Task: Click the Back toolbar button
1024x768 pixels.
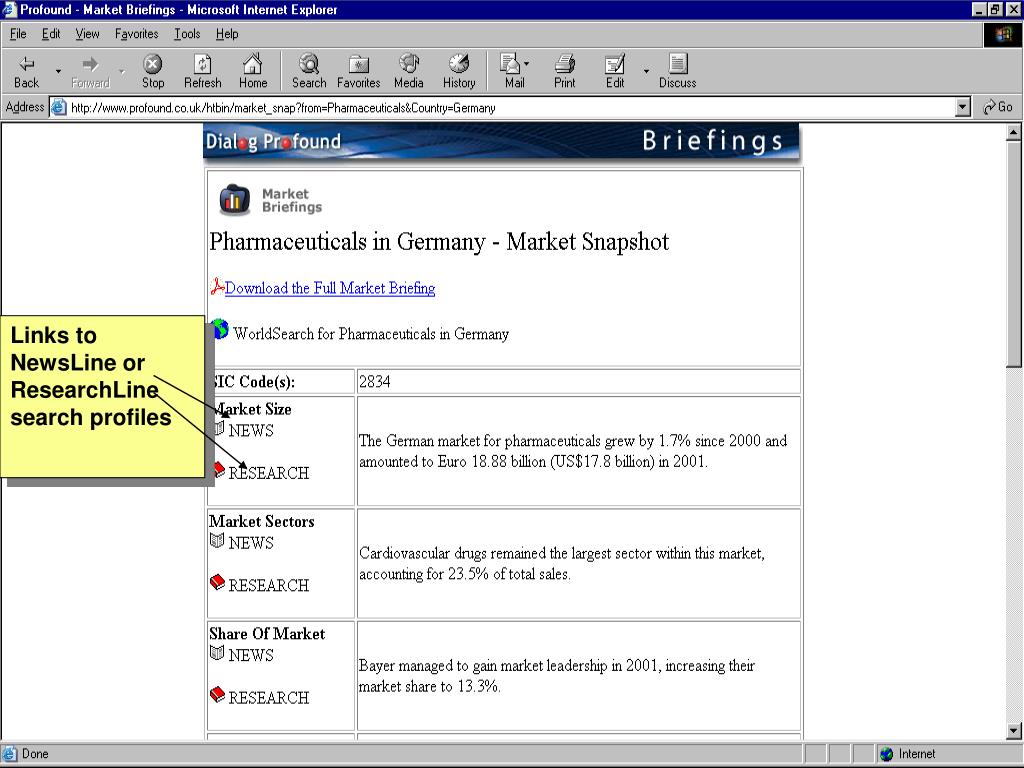Action: 27,71
